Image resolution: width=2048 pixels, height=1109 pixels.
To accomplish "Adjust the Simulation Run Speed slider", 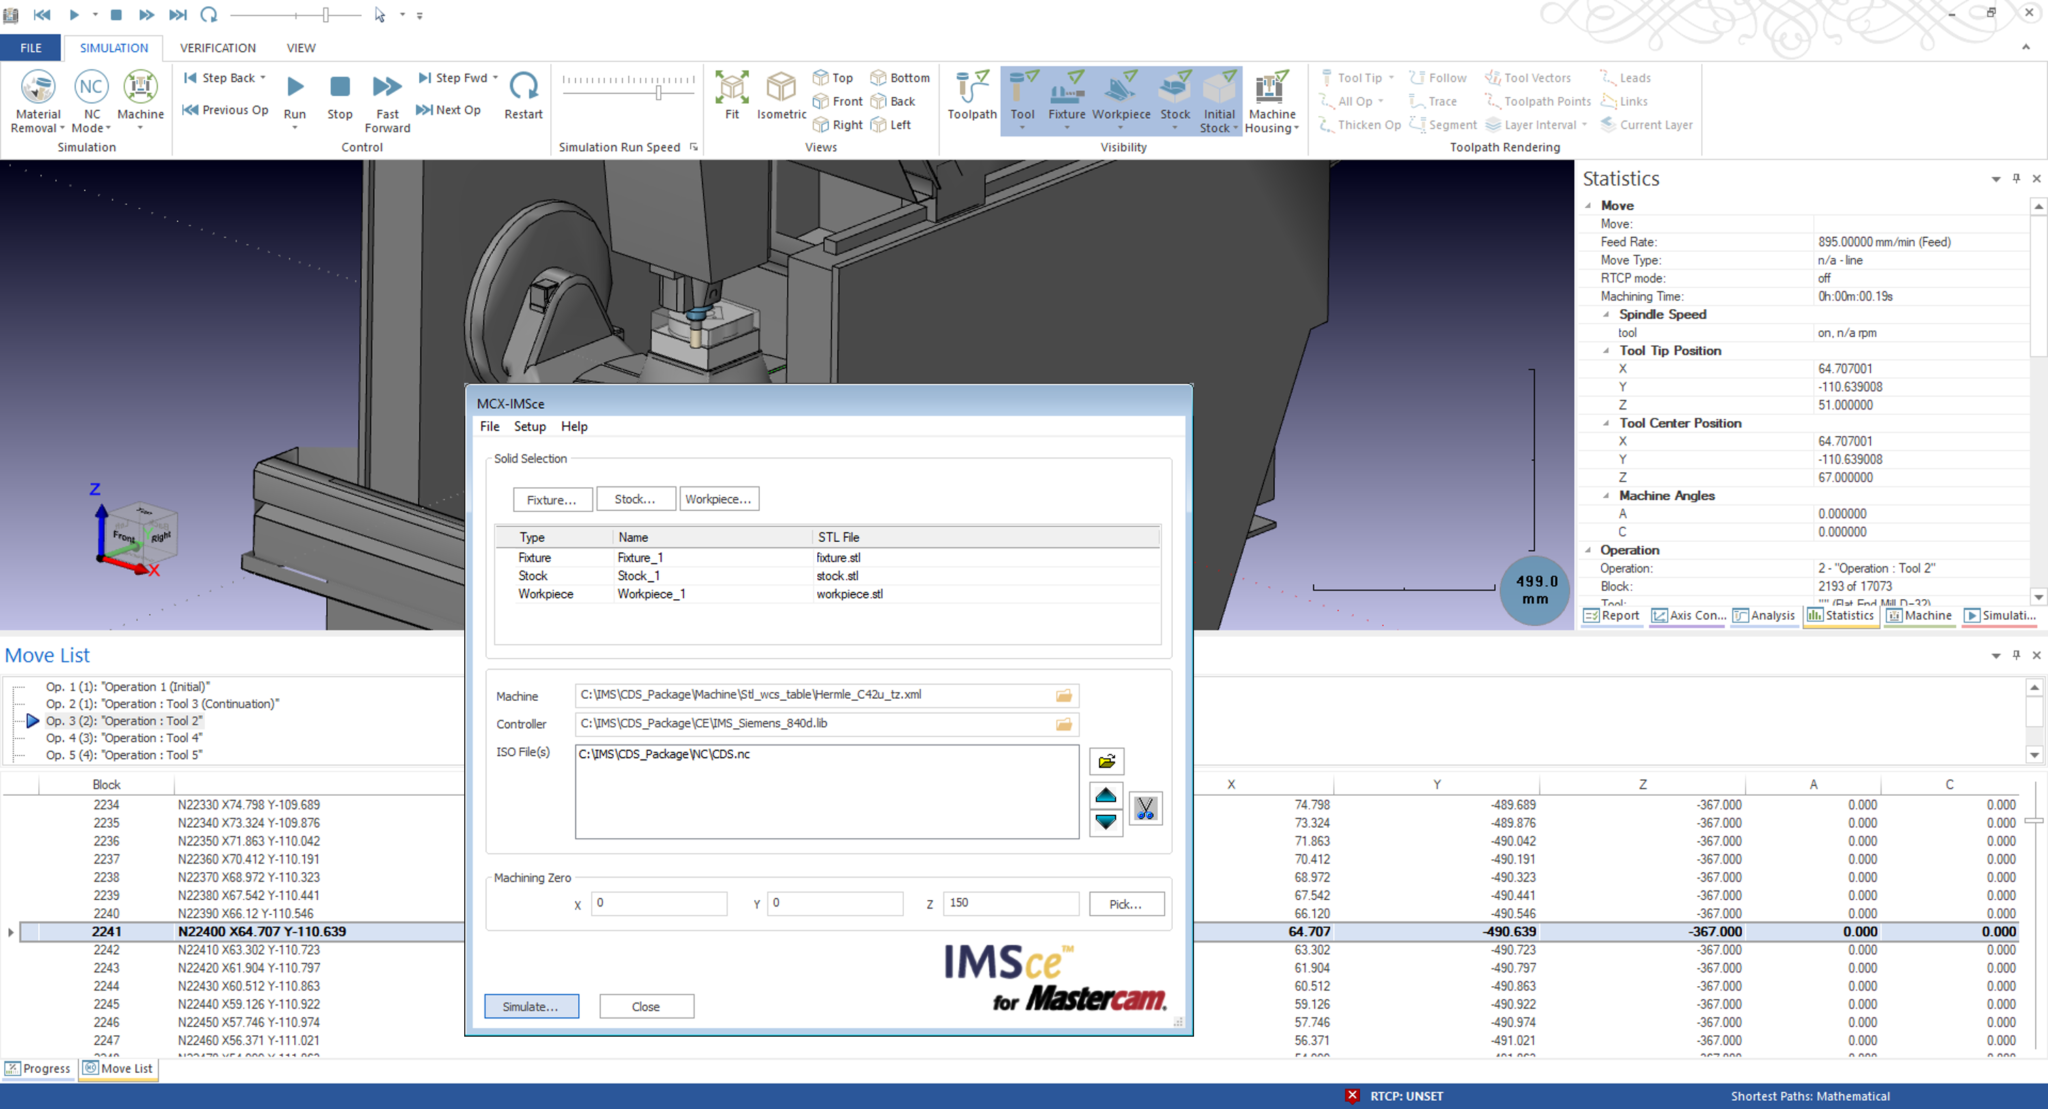I will 657,93.
